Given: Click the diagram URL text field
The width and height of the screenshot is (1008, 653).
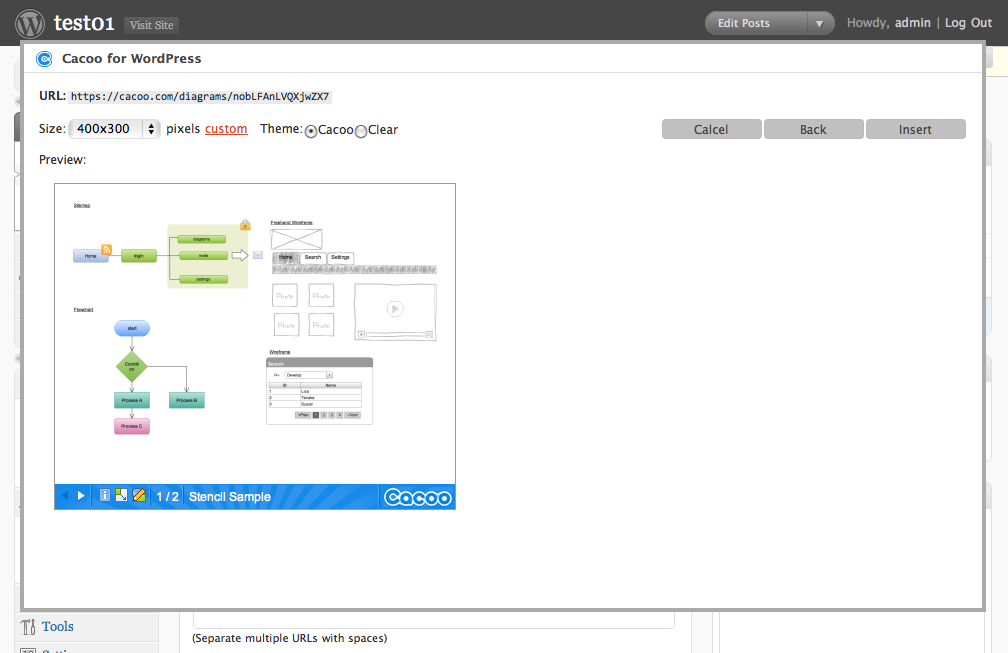Looking at the screenshot, I should coord(200,96).
